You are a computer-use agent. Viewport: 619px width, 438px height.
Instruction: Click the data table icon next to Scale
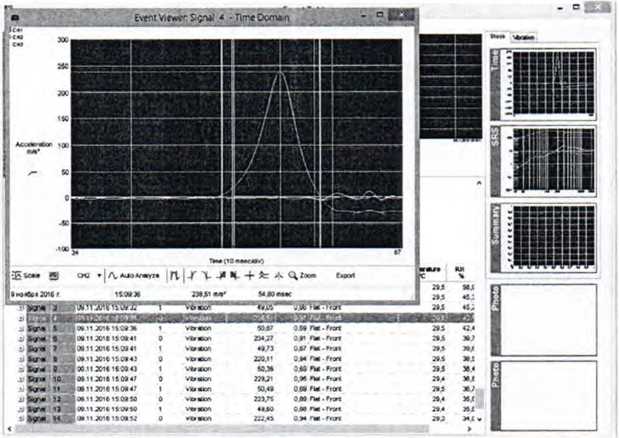point(54,275)
